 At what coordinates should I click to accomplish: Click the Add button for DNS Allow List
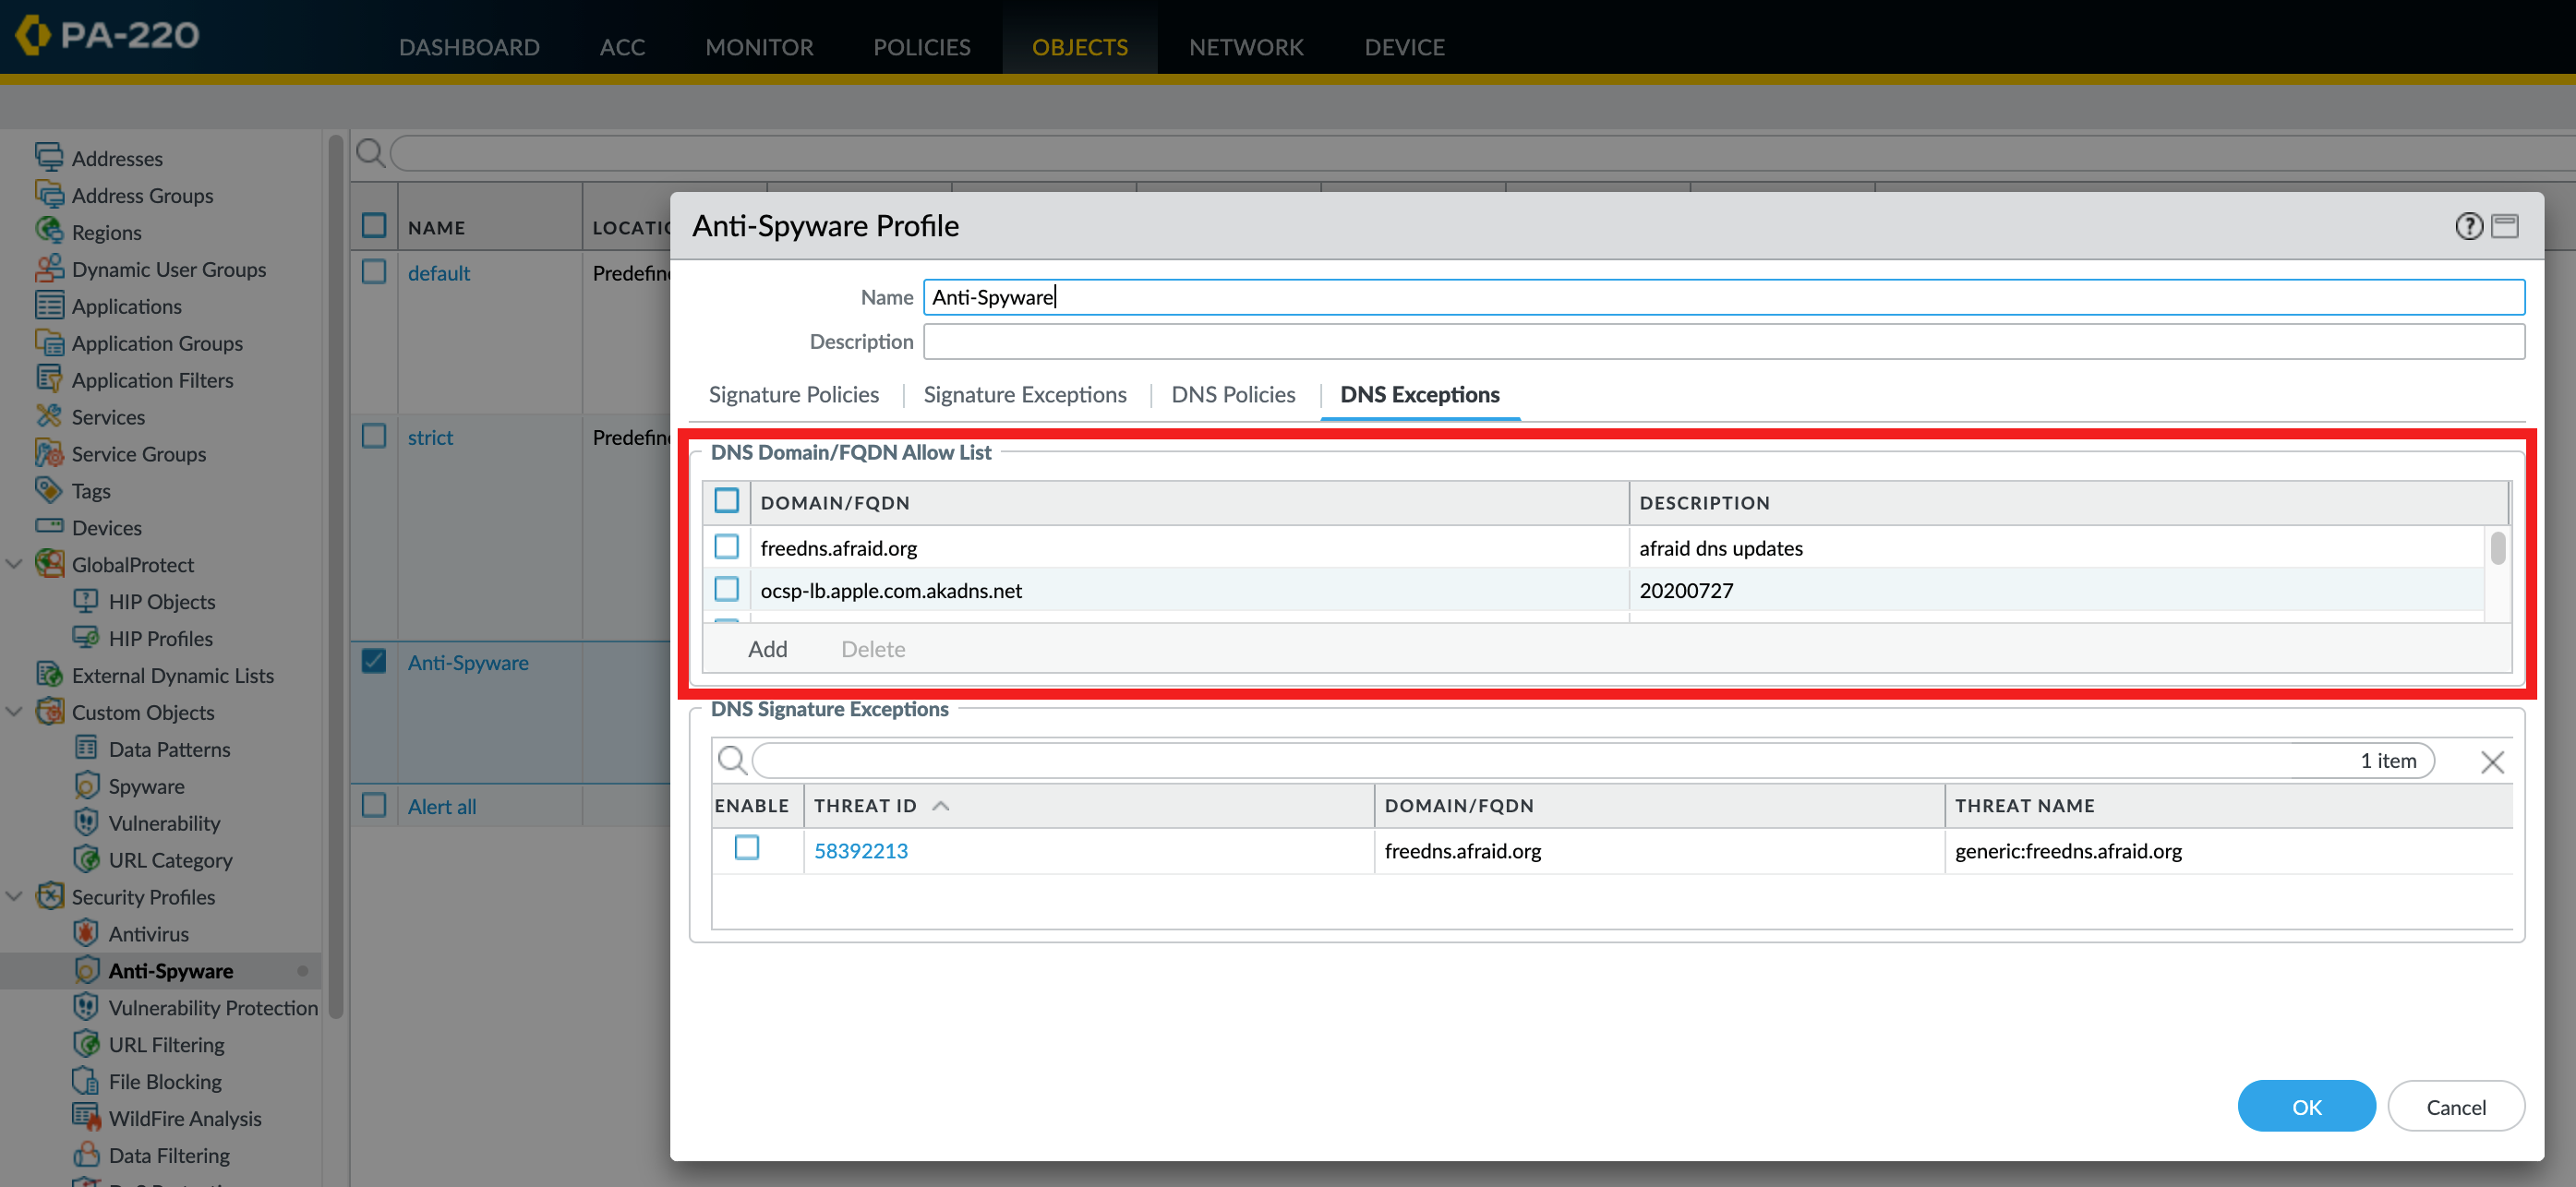point(767,647)
